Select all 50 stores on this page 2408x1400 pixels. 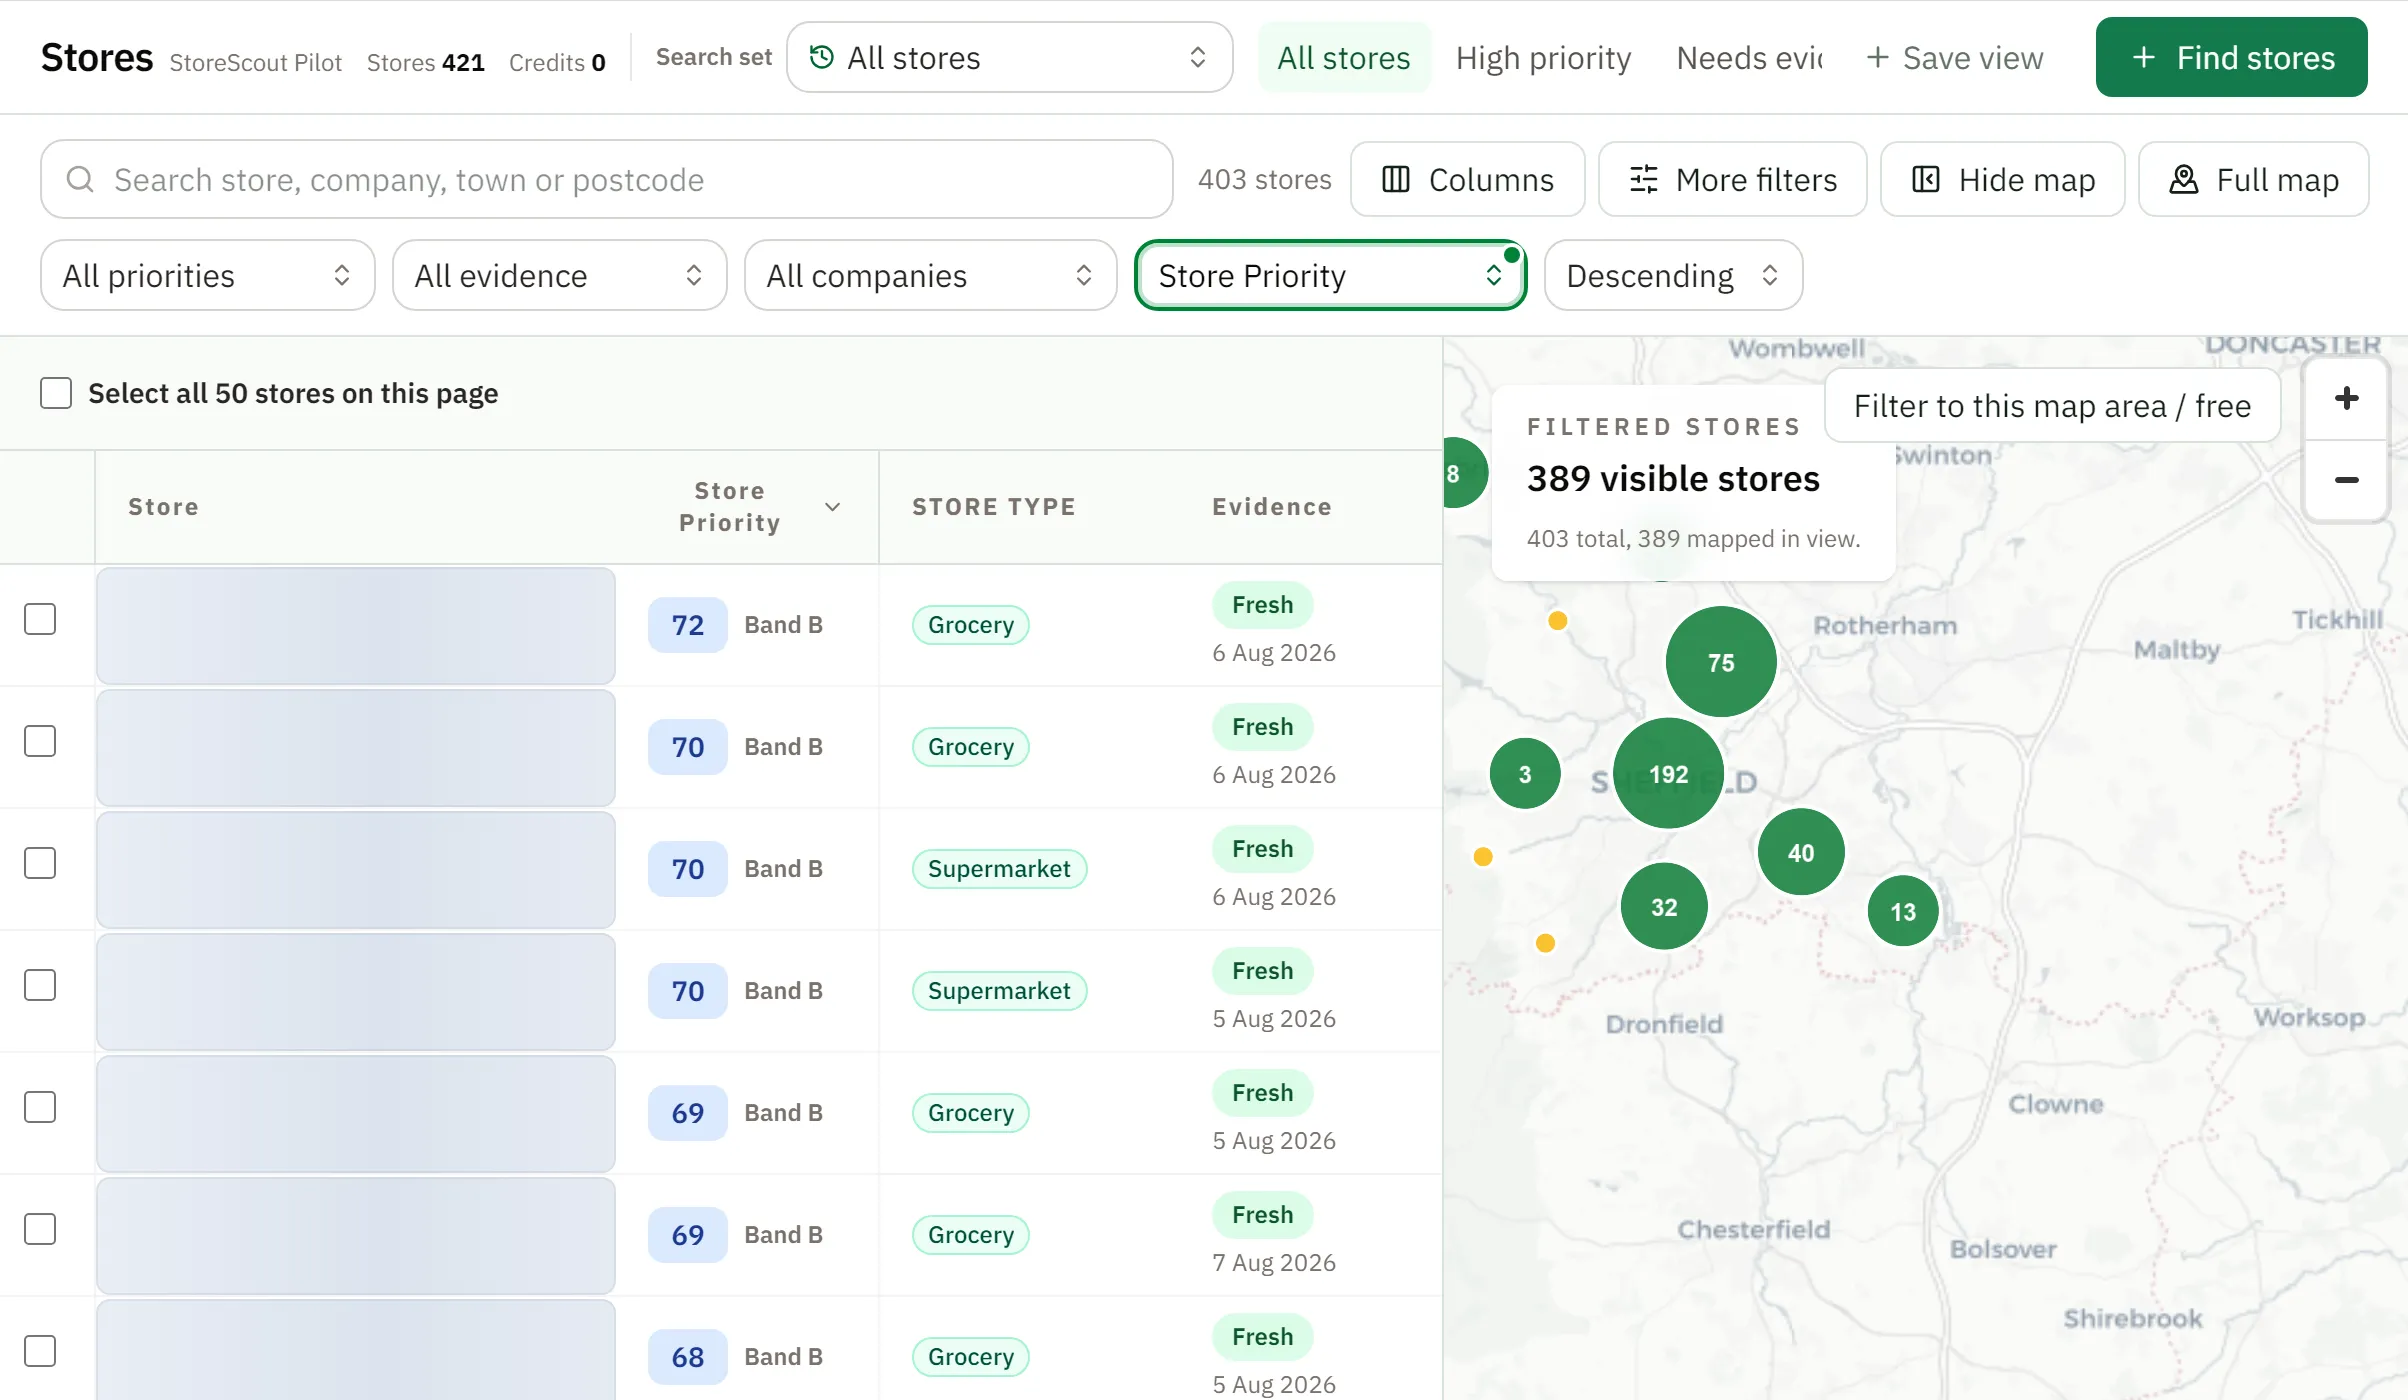click(56, 393)
